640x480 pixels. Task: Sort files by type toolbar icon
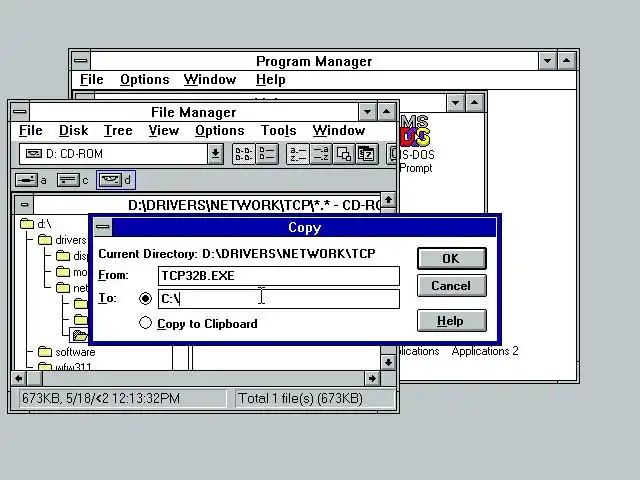[321, 154]
